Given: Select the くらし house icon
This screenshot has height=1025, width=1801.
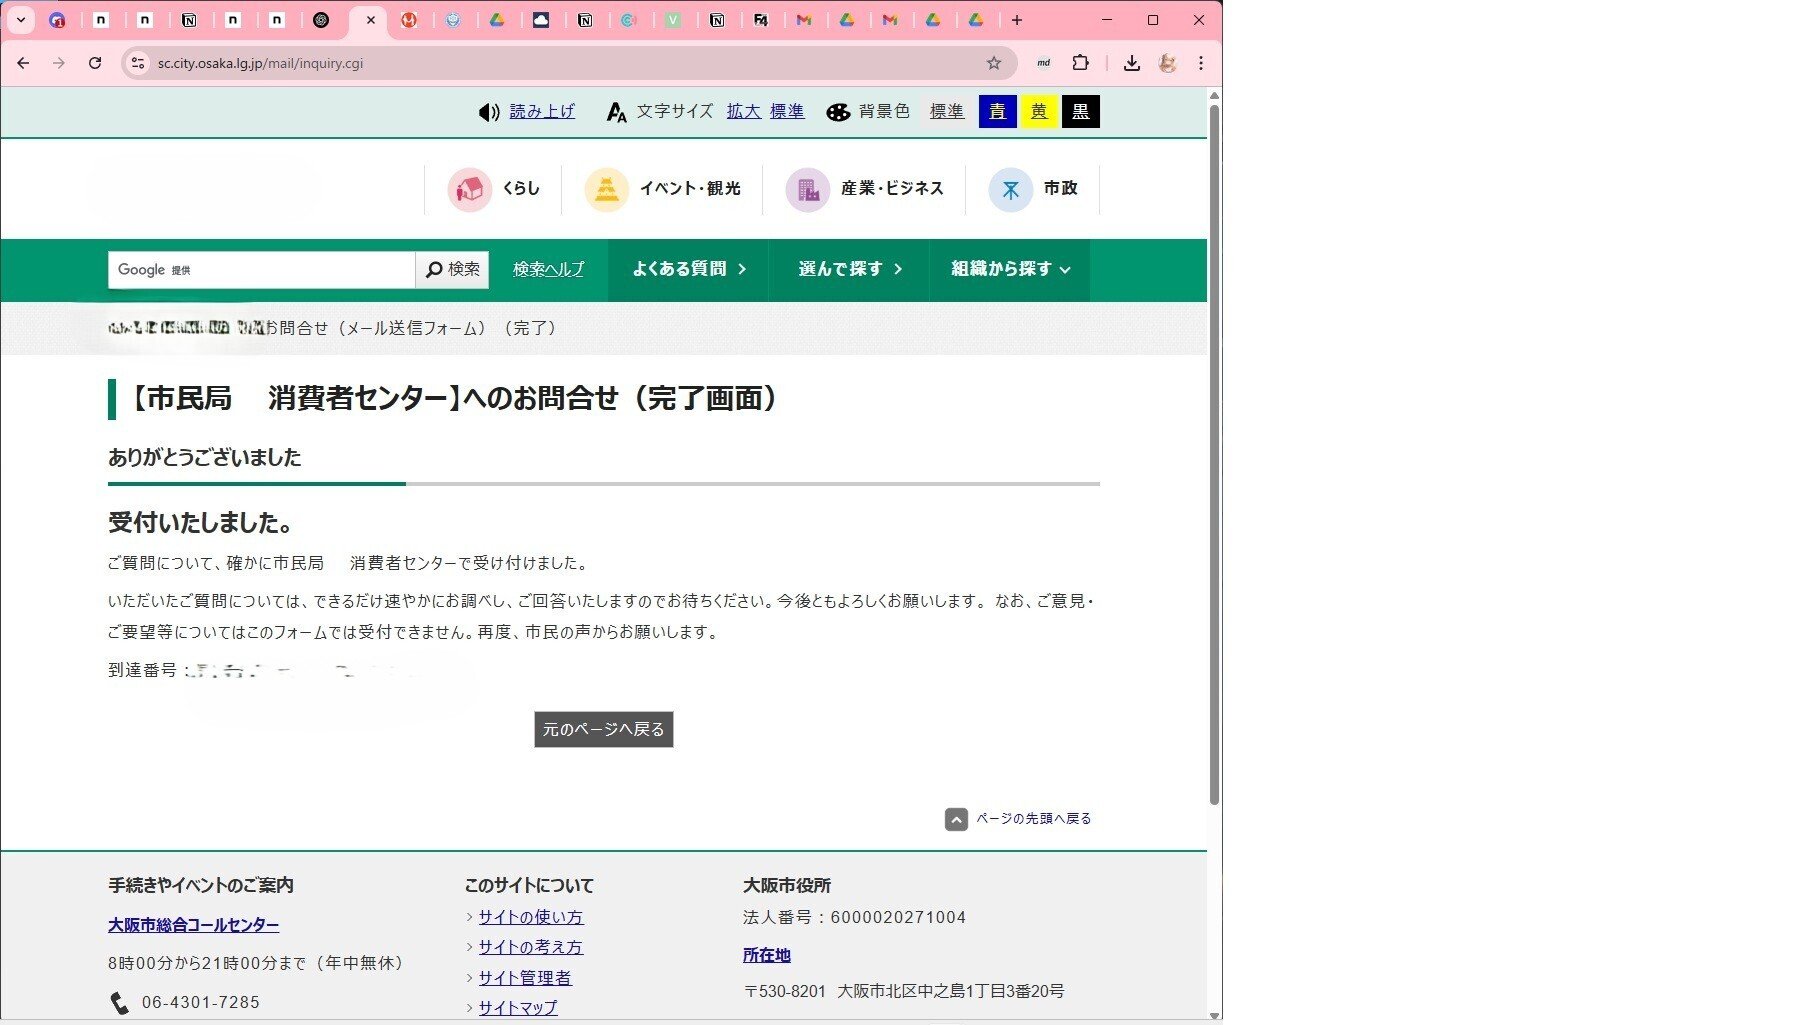Looking at the screenshot, I should click(471, 189).
